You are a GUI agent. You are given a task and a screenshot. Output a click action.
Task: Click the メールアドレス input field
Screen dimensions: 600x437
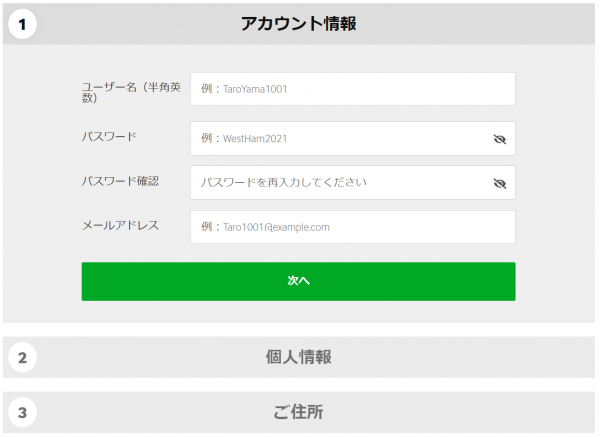[x=353, y=227]
